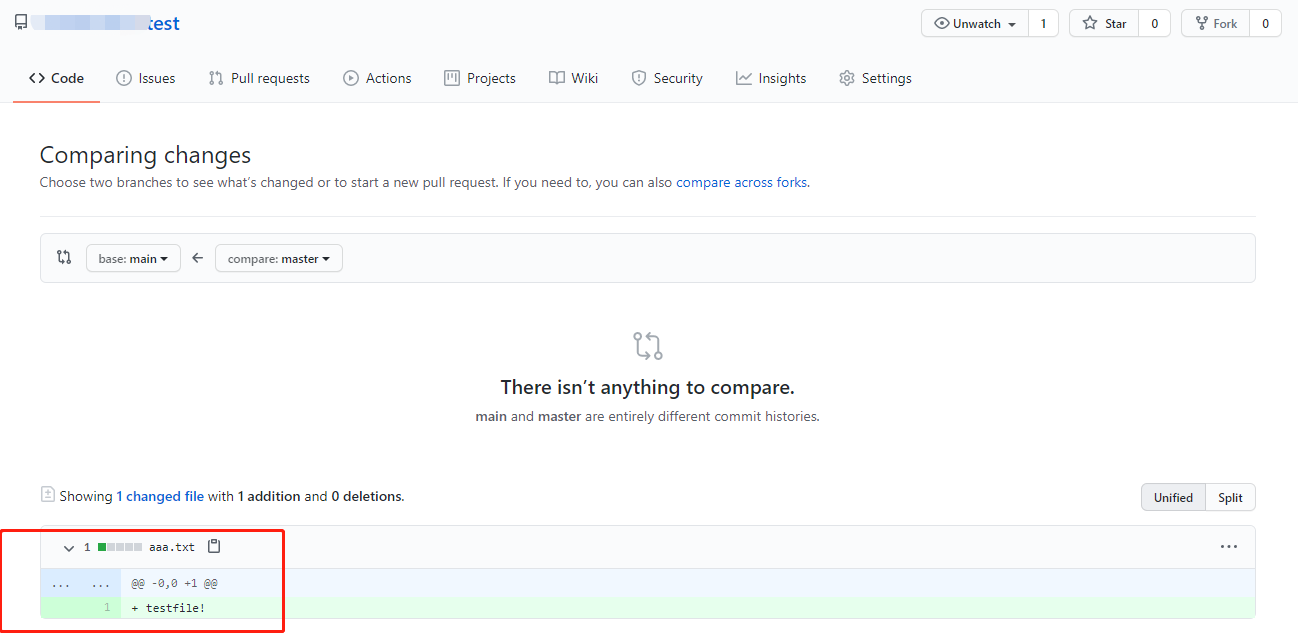The image size is (1298, 634).
Task: Click the swap branches compare icon
Action: tap(64, 258)
